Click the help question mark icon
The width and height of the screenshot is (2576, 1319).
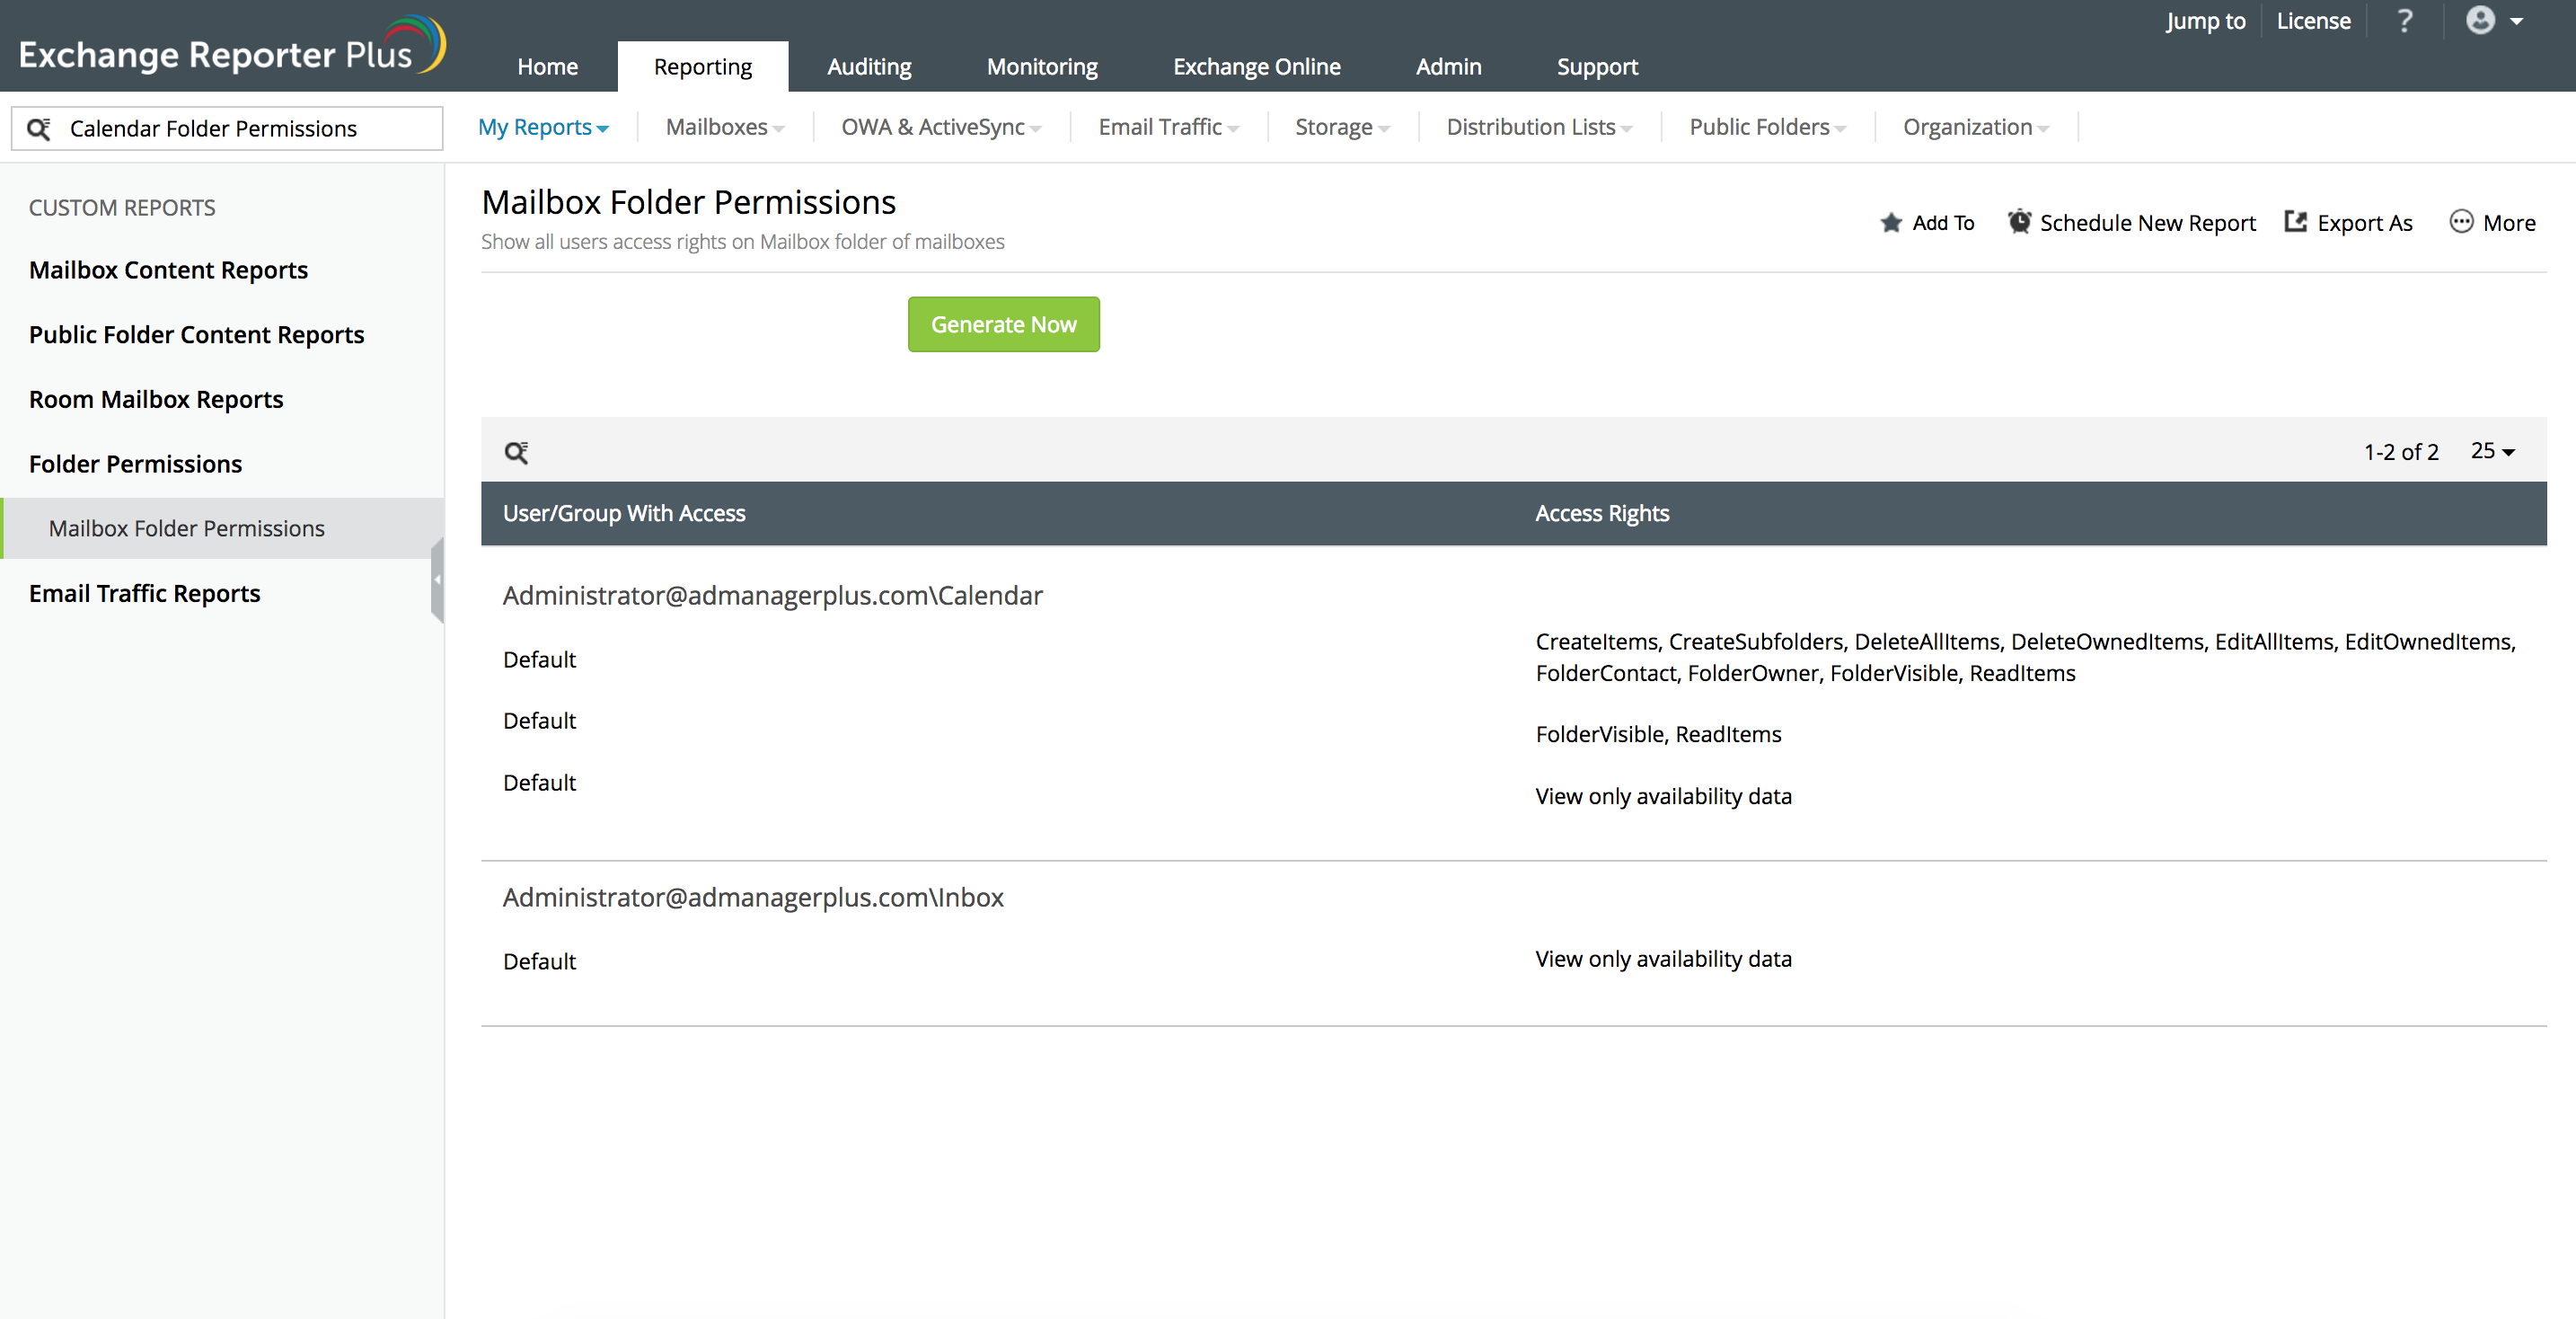tap(2405, 21)
